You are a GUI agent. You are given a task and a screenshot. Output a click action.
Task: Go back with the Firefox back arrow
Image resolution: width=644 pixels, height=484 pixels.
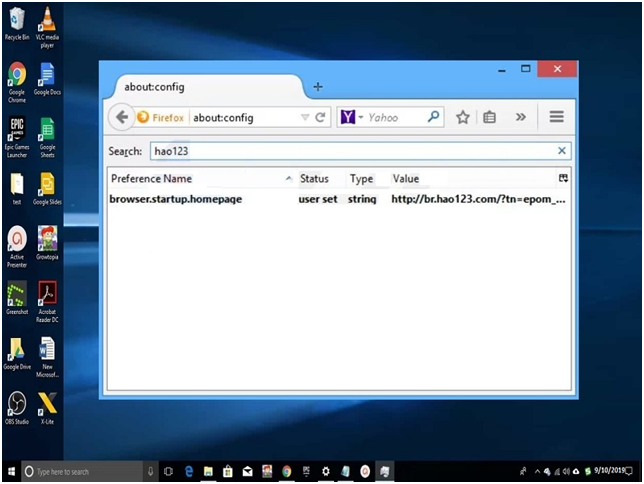click(x=122, y=118)
